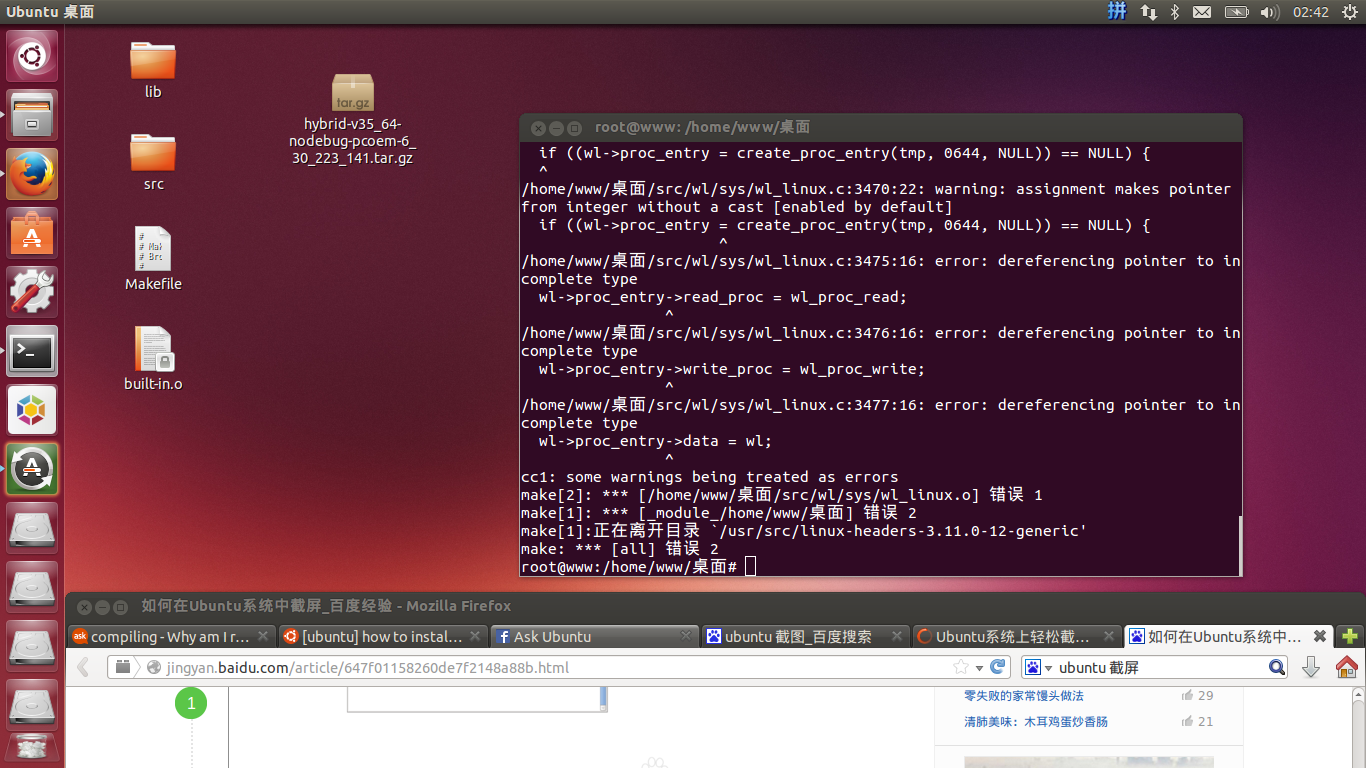1366x768 pixels.
Task: Close the active '如何在Ubuntu系统中…' tab
Action: point(1320,636)
